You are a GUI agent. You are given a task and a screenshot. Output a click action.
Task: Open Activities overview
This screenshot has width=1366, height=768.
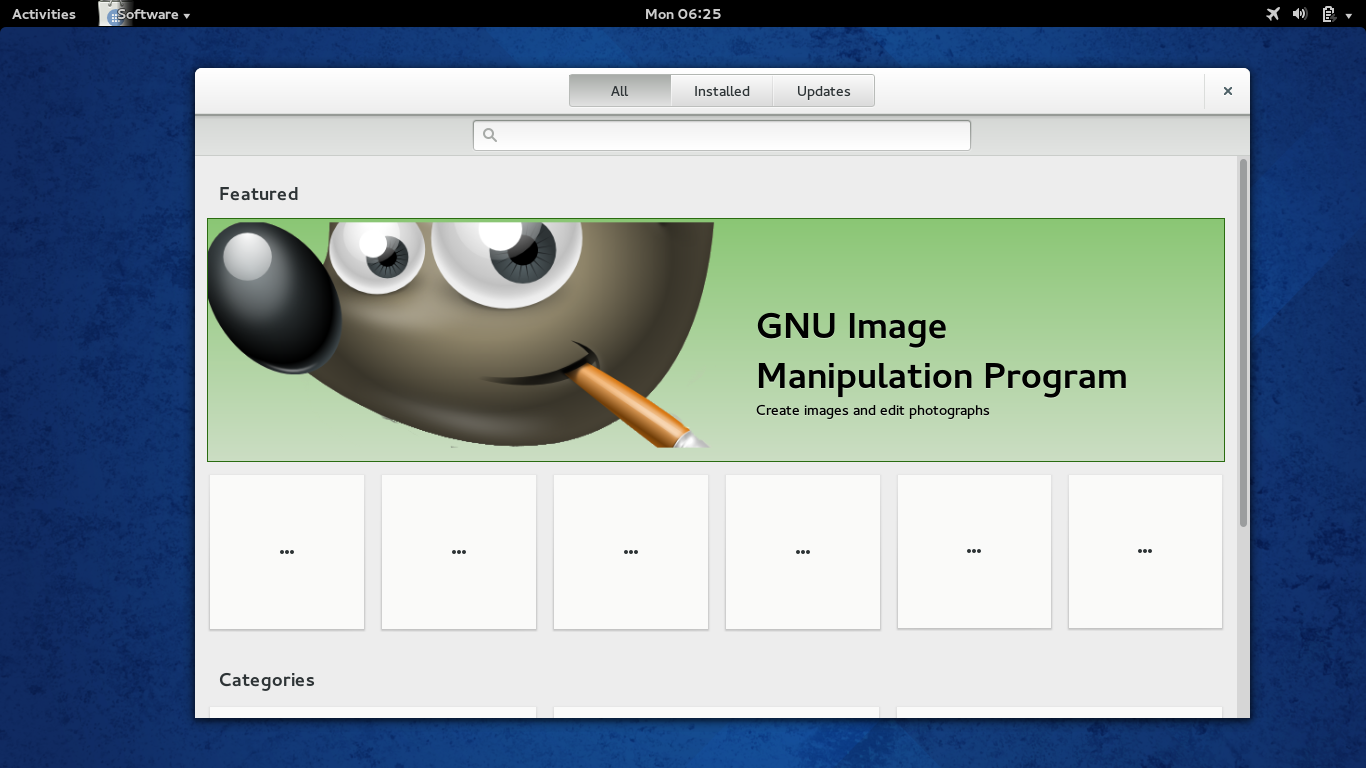coord(44,14)
